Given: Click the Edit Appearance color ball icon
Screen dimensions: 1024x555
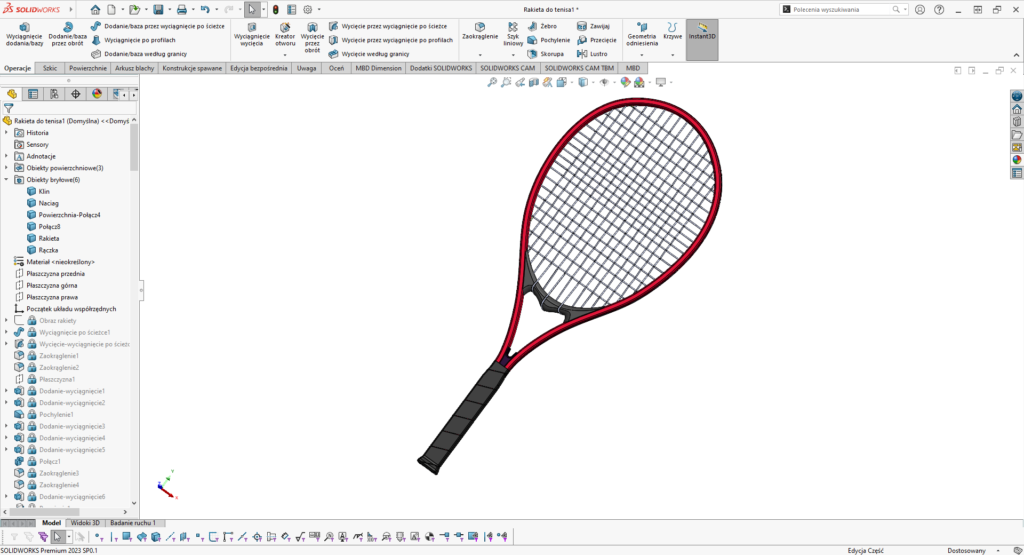Looking at the screenshot, I should pos(626,82).
